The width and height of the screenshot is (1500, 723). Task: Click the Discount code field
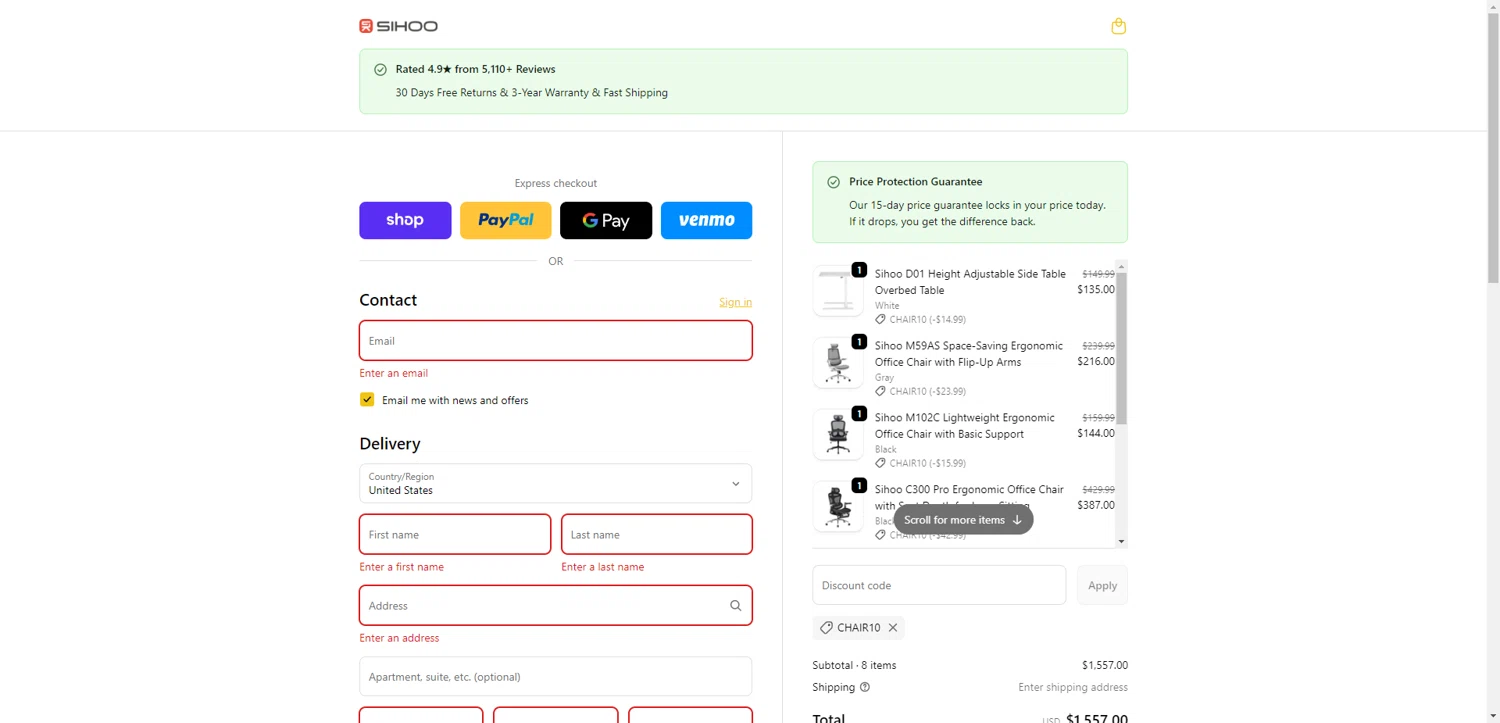click(x=939, y=585)
